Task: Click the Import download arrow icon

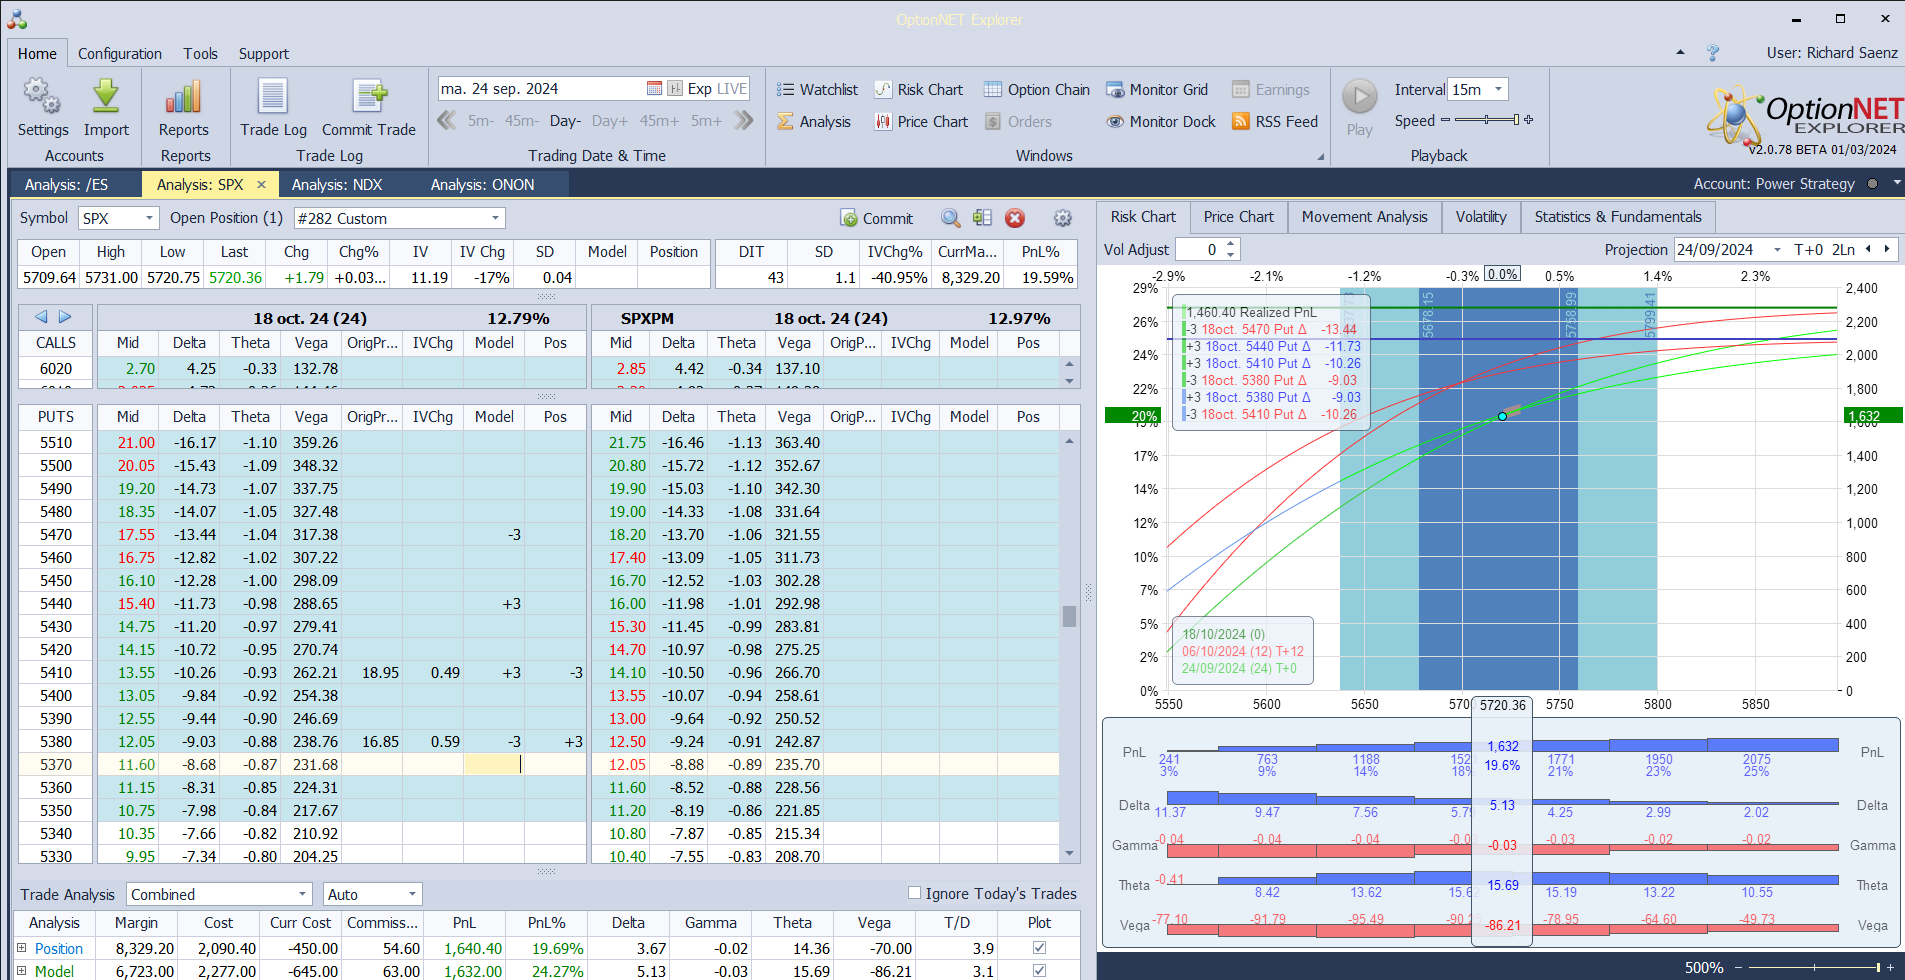Action: point(106,96)
